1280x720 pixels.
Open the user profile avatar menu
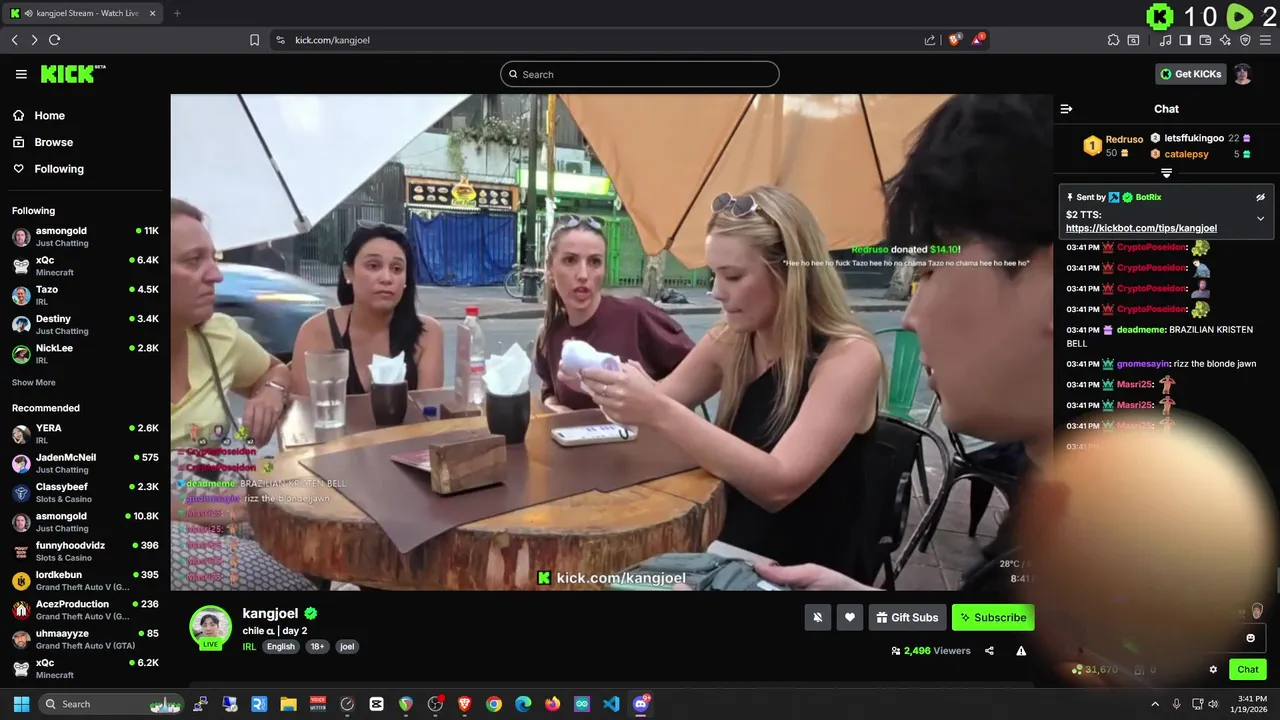[1242, 74]
